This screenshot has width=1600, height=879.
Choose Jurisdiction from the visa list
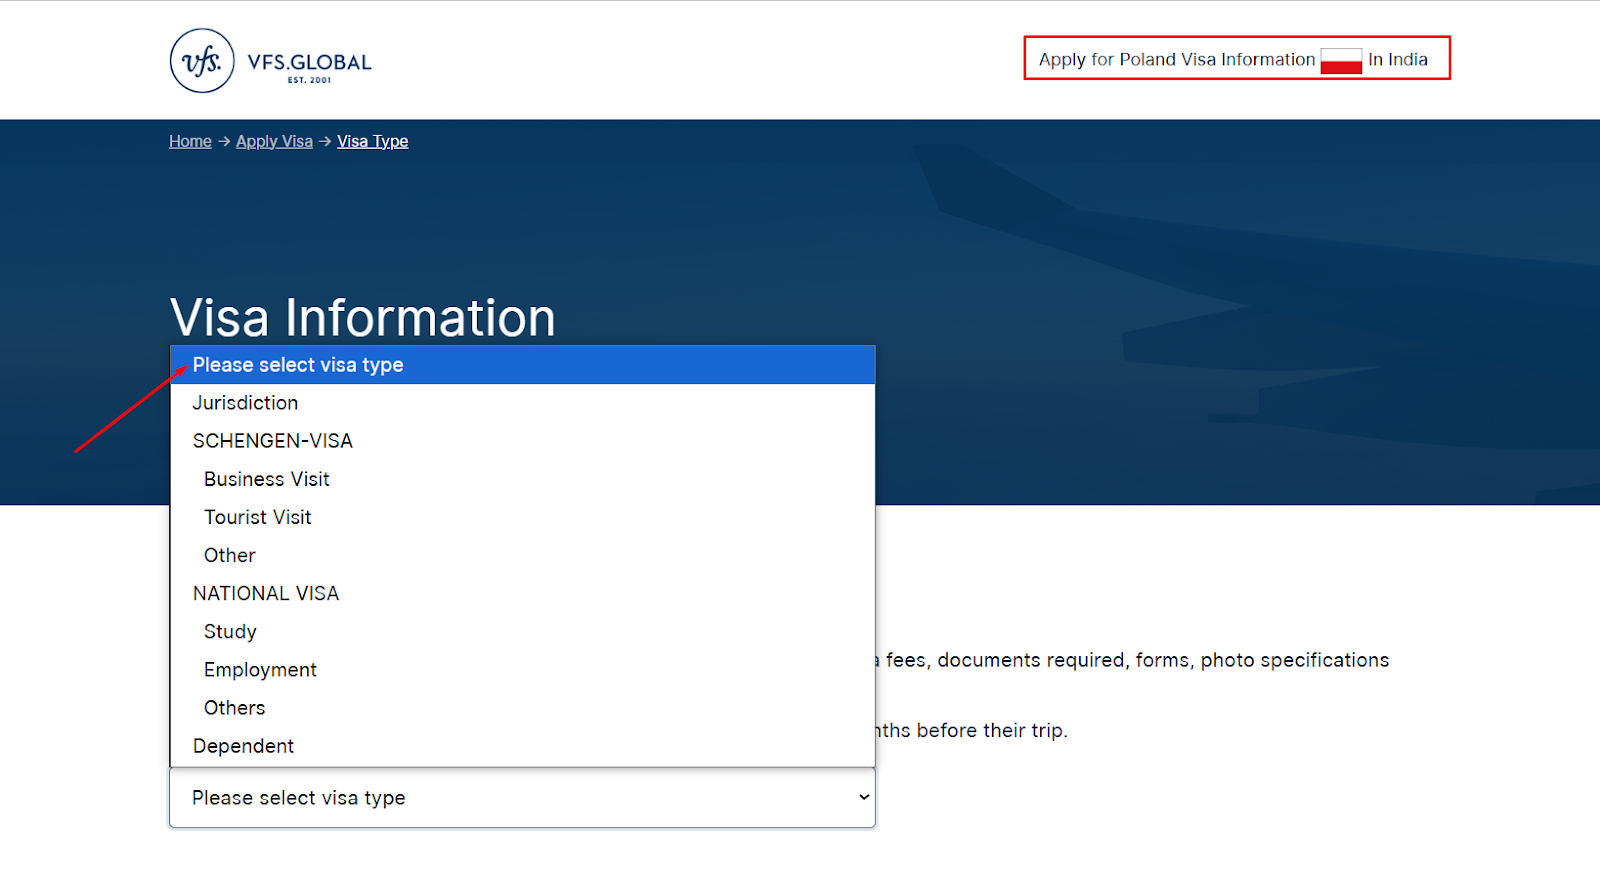523,403
